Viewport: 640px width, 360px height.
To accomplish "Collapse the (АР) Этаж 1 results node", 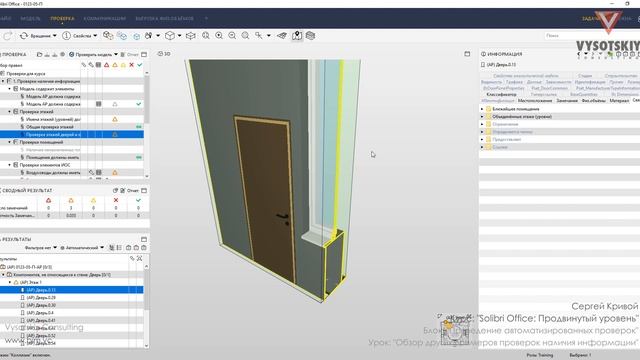I will [10, 282].
